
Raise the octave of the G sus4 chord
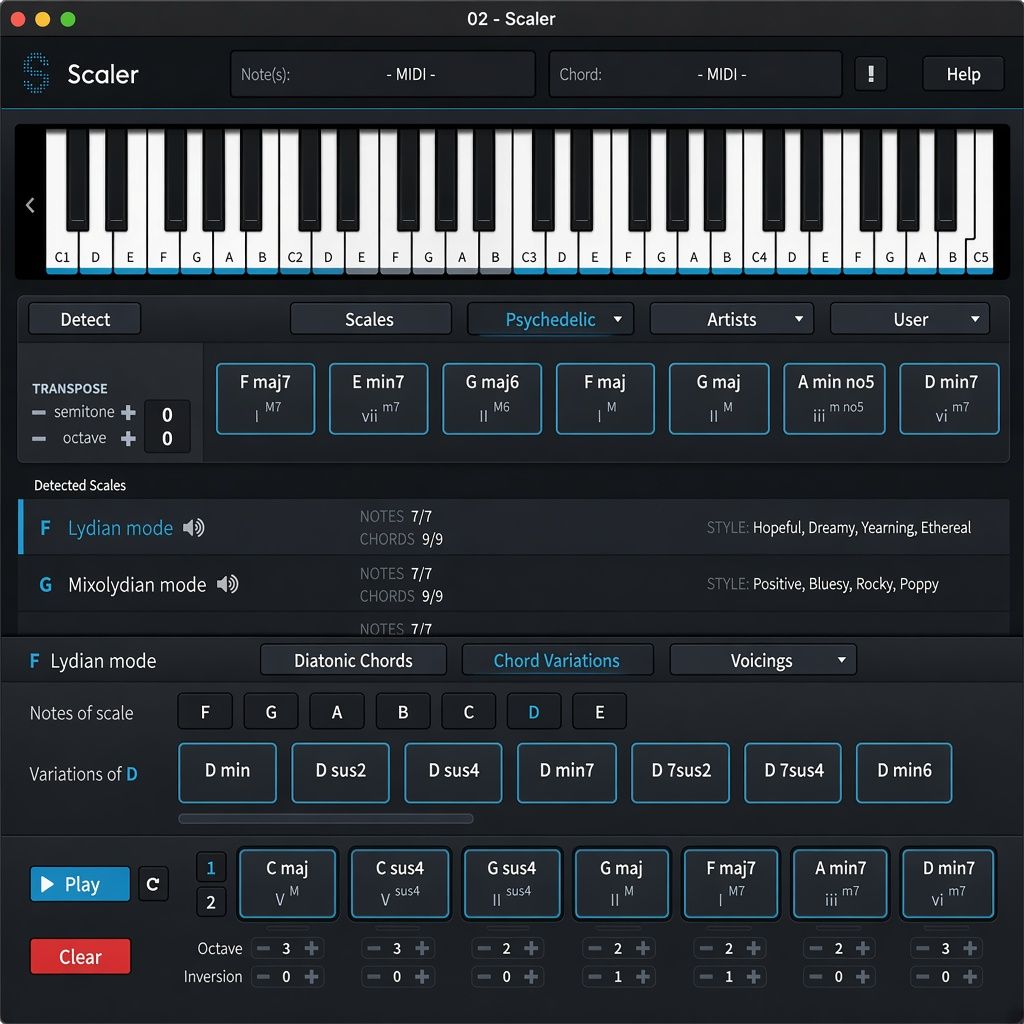[532, 948]
